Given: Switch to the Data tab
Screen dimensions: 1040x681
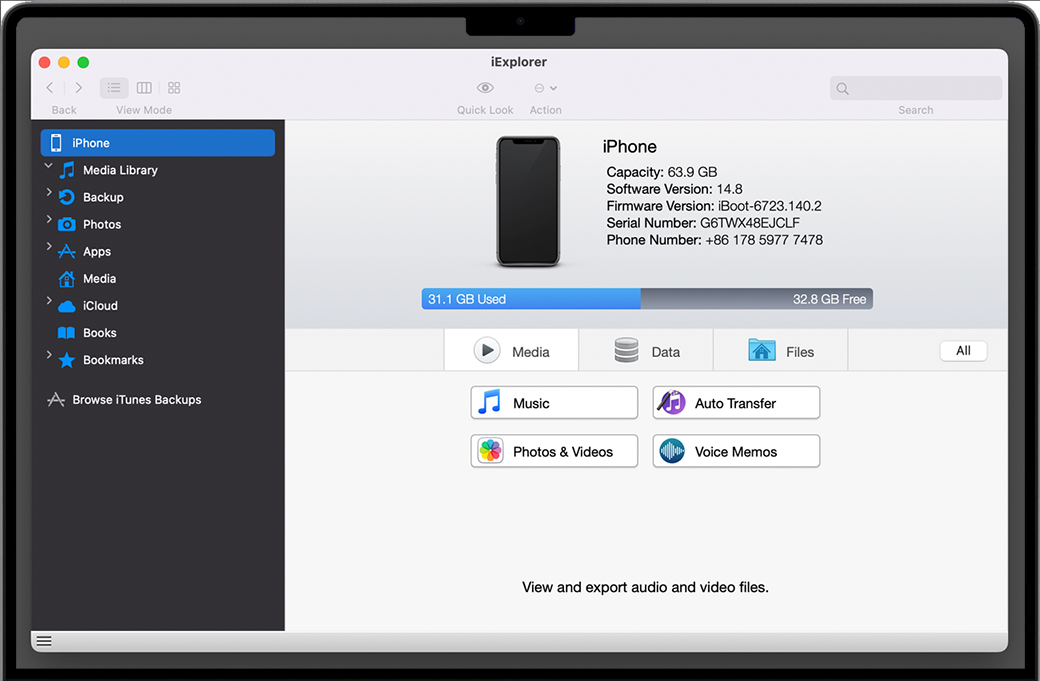Looking at the screenshot, I should (646, 350).
